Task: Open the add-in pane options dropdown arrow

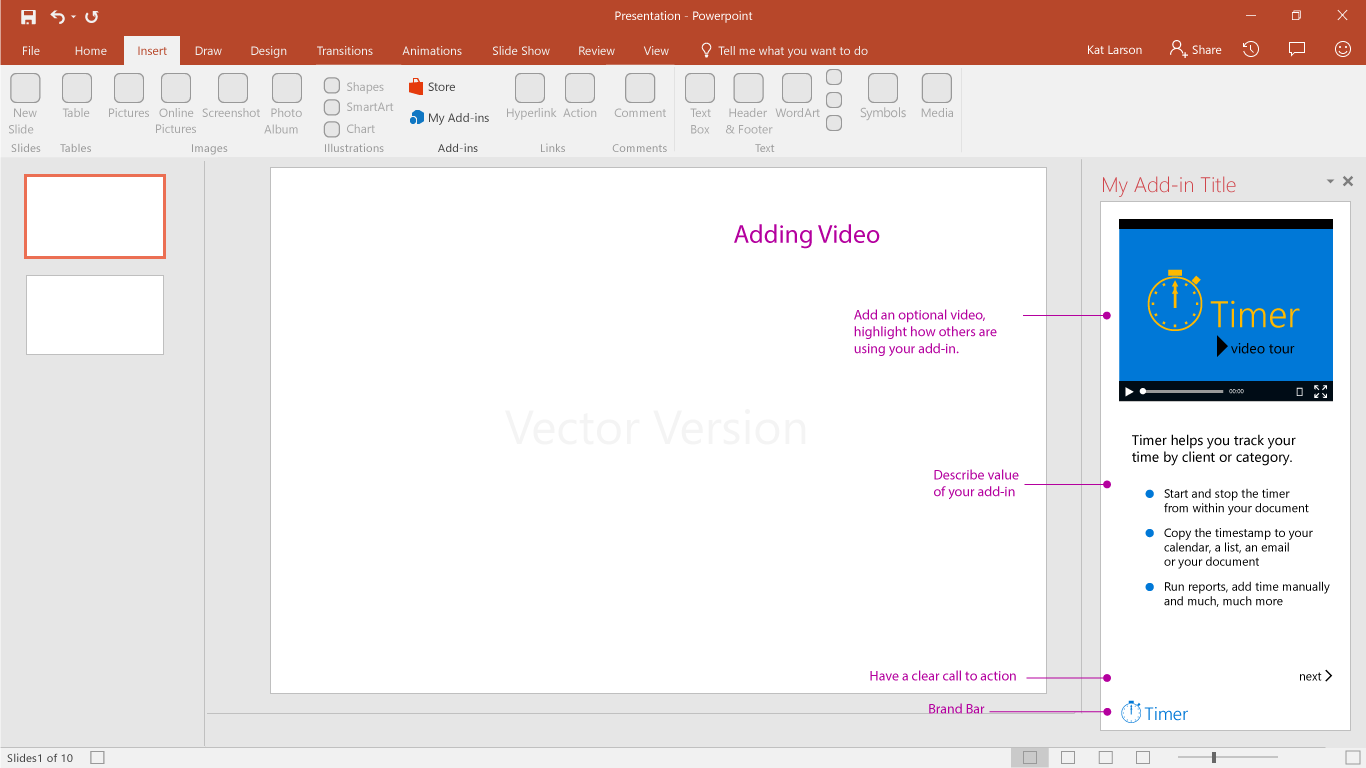Action: 1330,181
